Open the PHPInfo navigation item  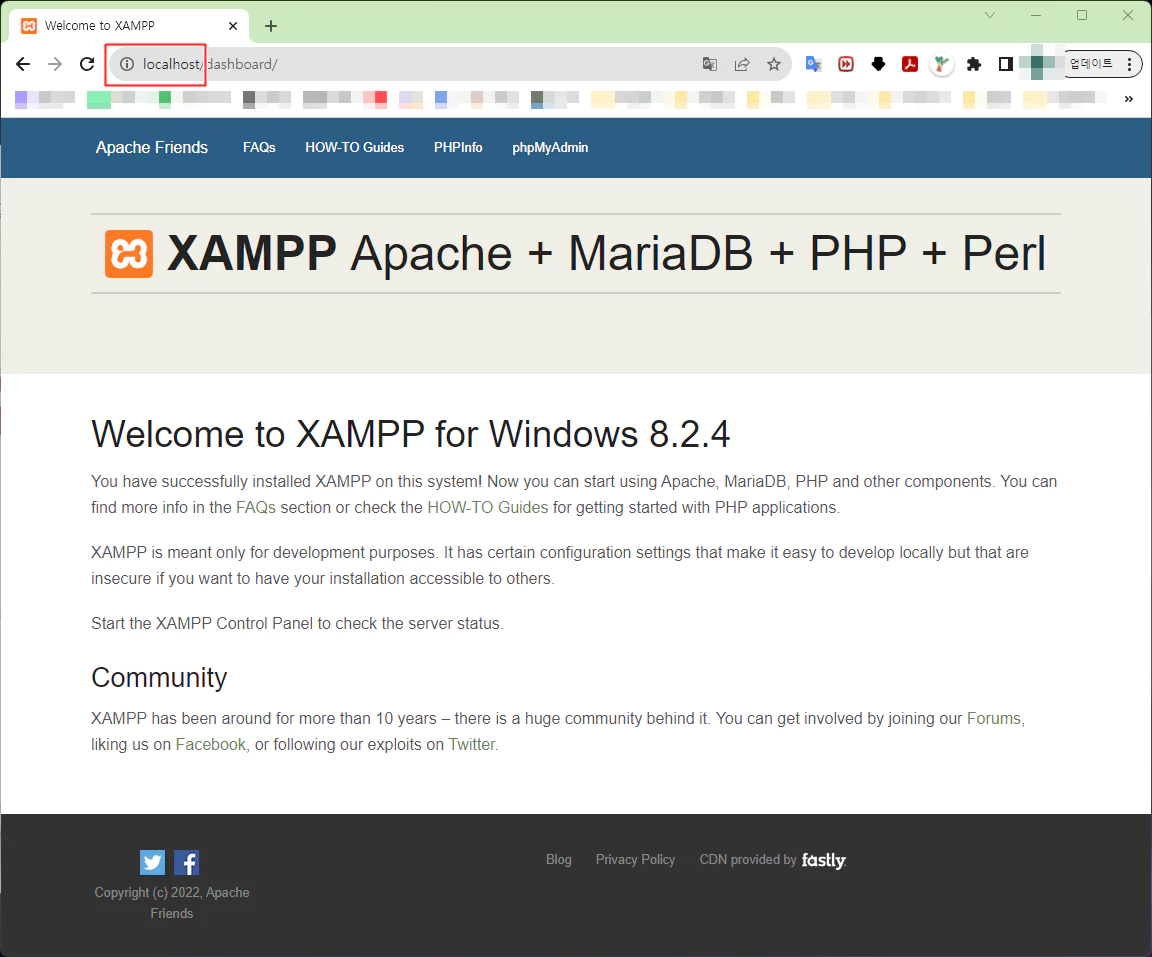[x=458, y=148]
